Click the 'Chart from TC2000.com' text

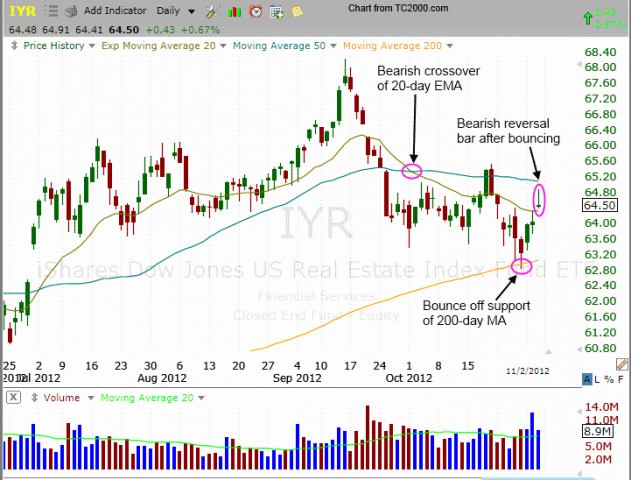click(x=398, y=8)
